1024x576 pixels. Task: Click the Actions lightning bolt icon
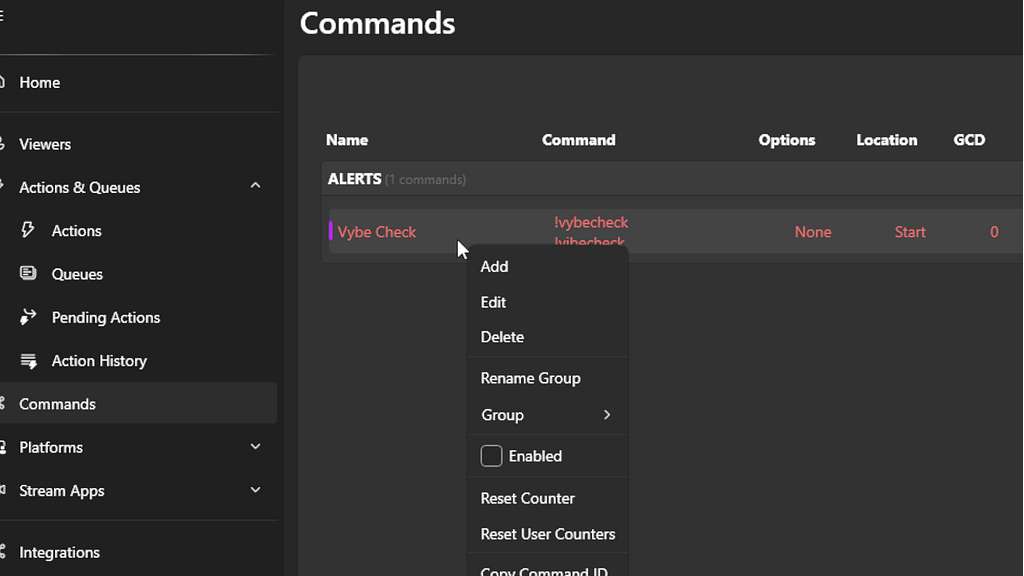click(29, 231)
